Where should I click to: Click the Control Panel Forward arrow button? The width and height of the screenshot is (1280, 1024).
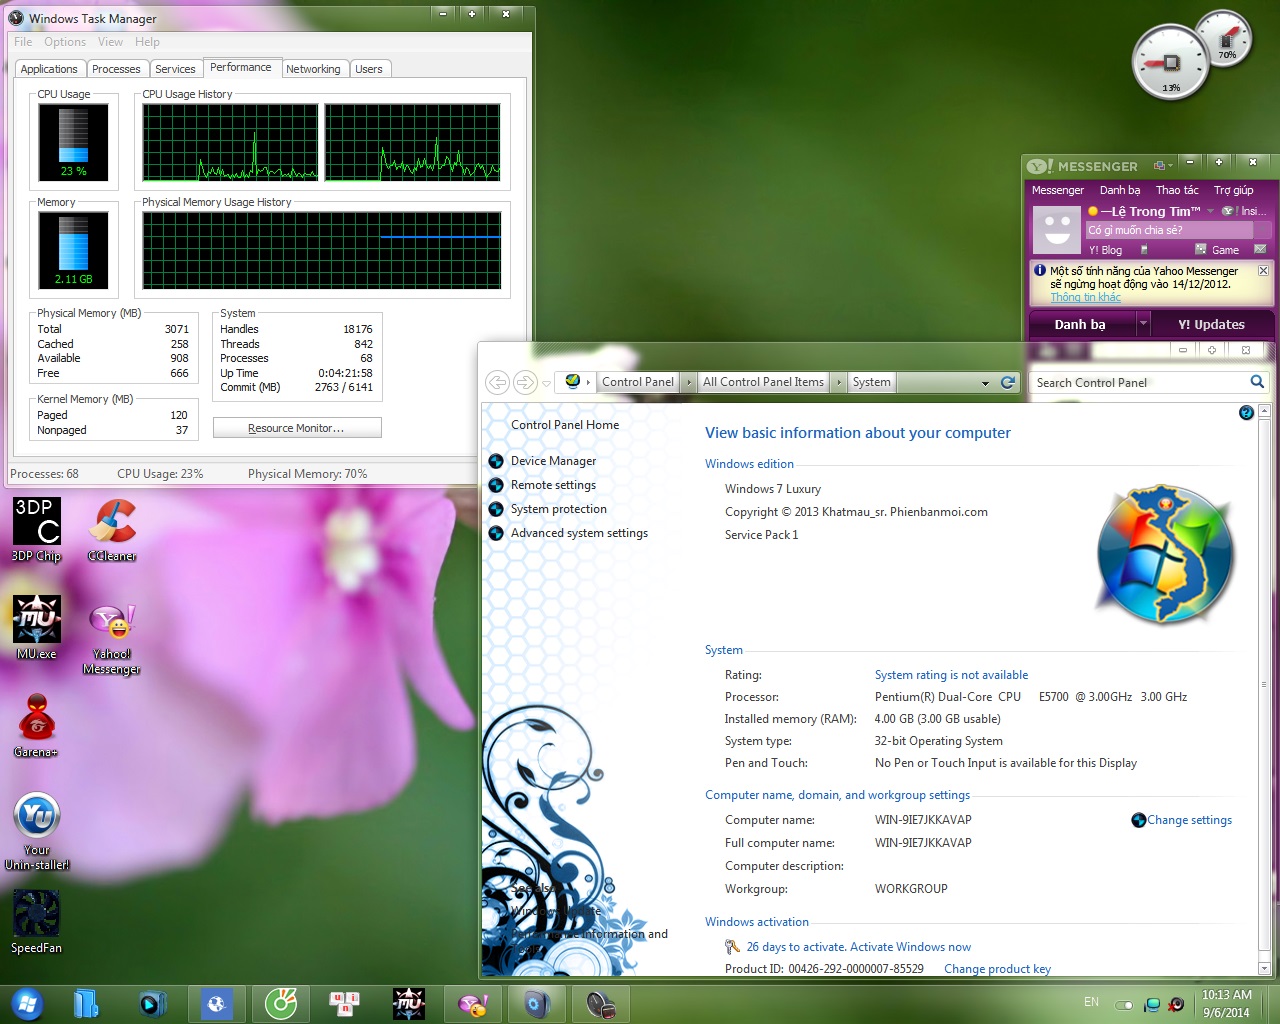524,382
